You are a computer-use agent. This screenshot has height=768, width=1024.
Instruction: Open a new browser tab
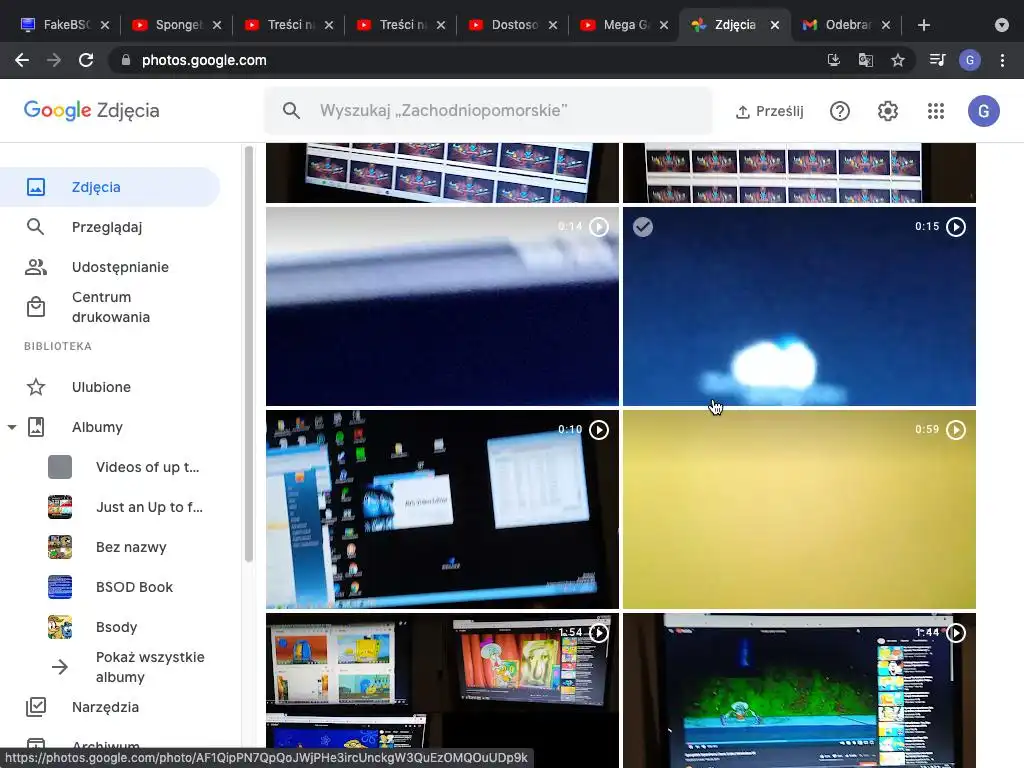point(923,25)
